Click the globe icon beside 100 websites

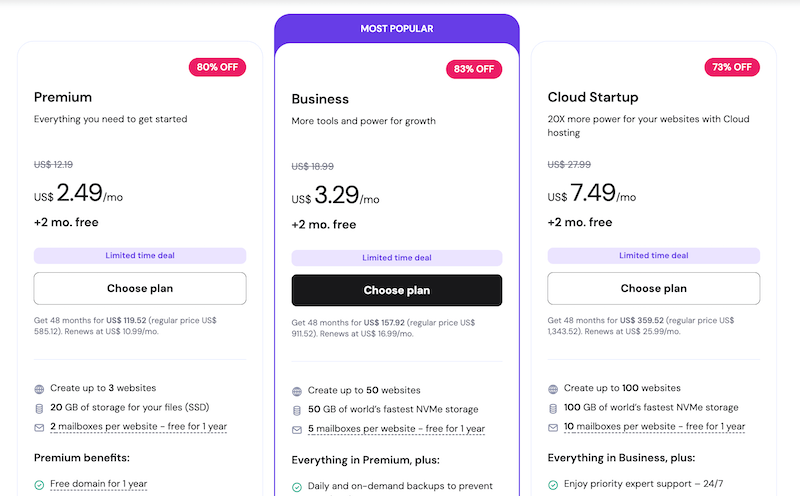[553, 388]
